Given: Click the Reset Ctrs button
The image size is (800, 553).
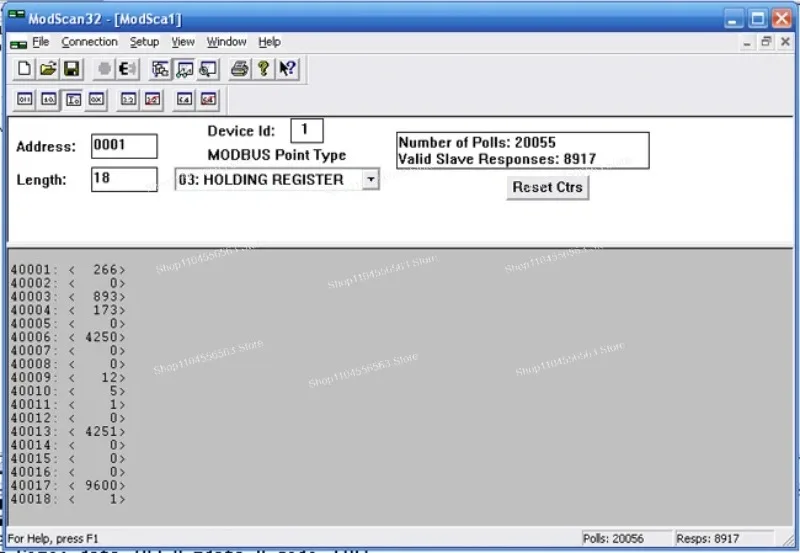Looking at the screenshot, I should 547,187.
